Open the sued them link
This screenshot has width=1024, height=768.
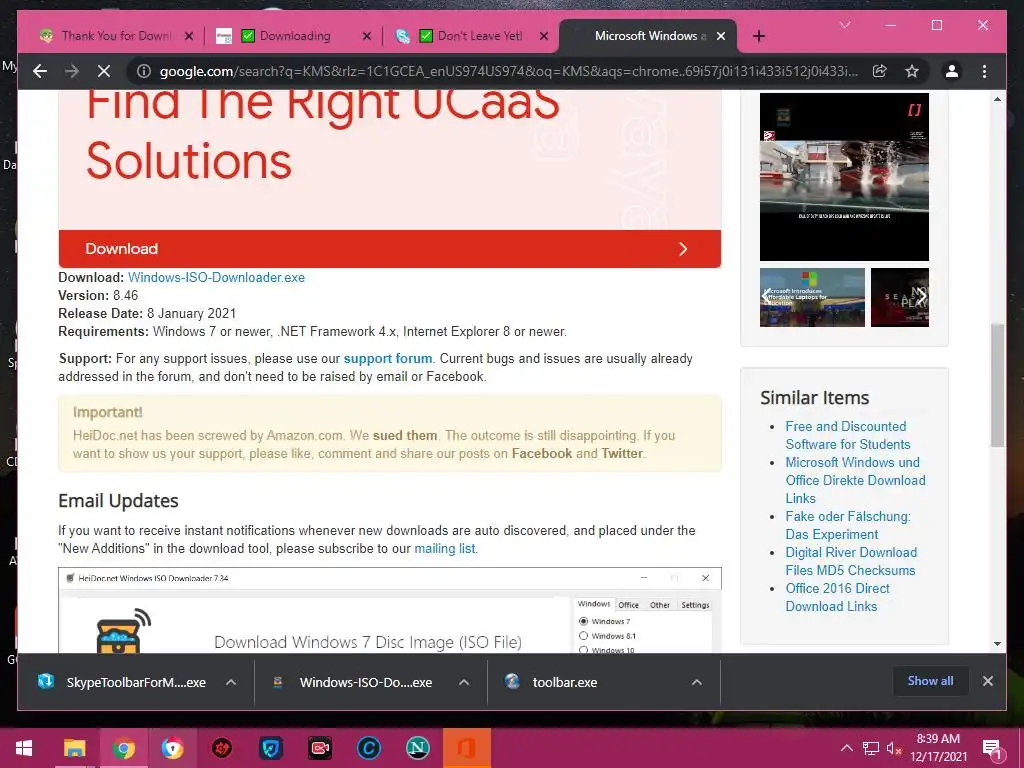405,436
